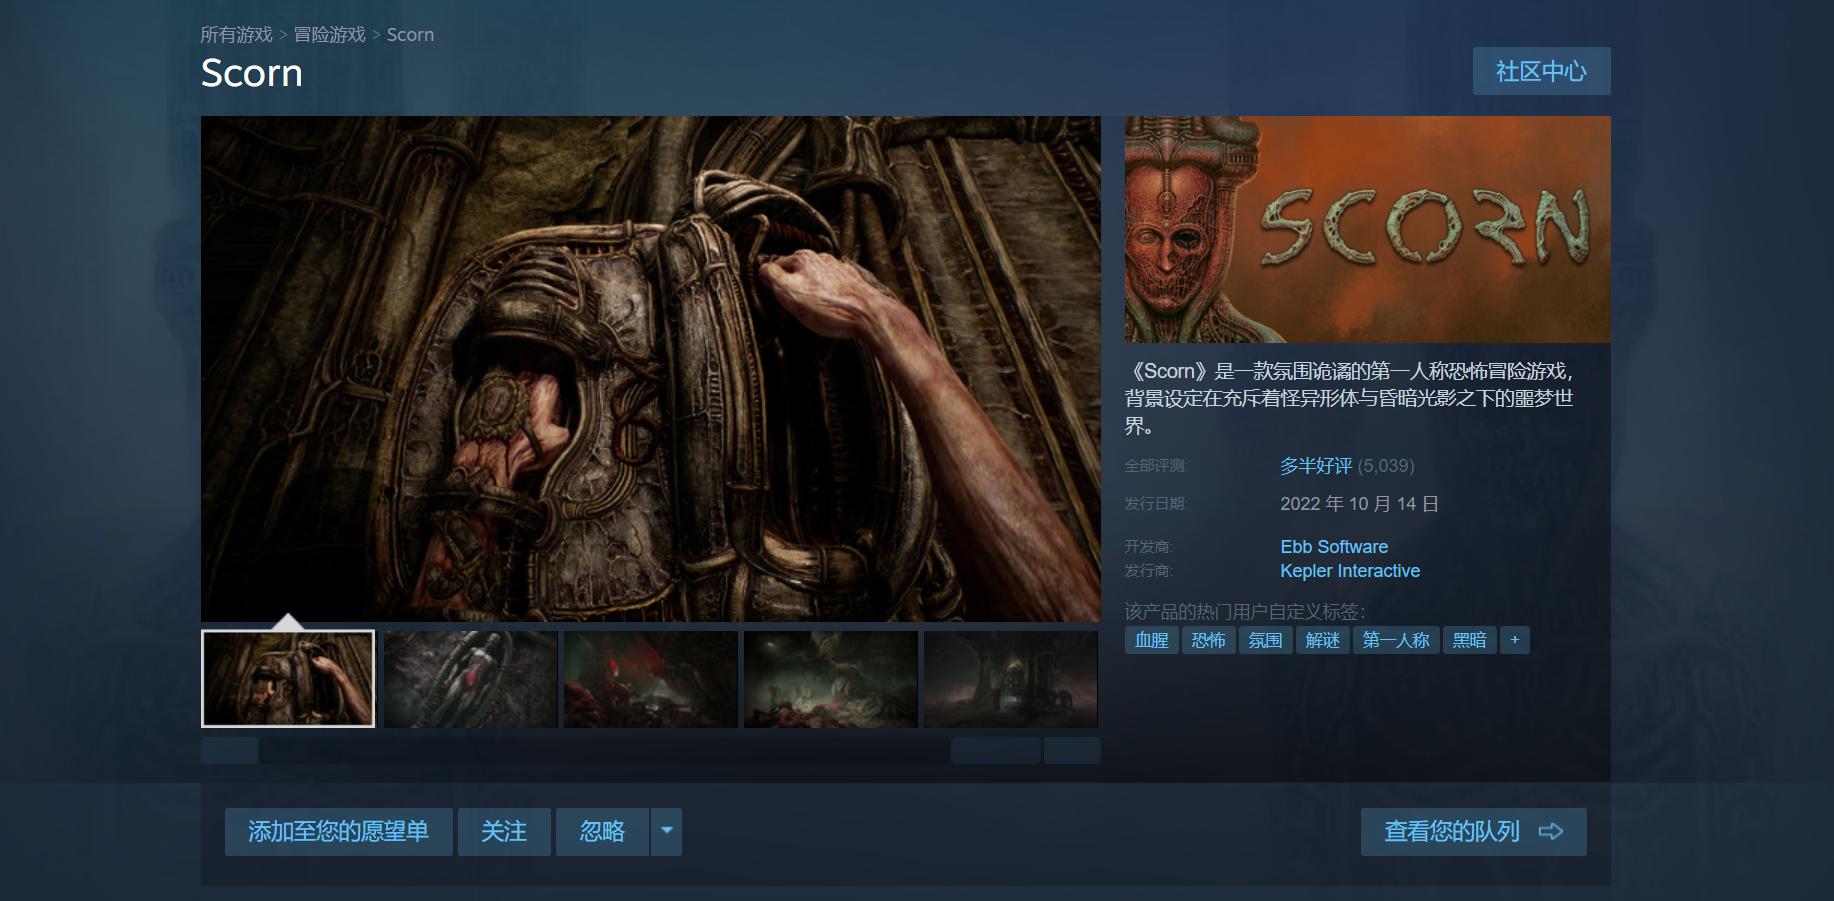Viewport: 1834px width, 901px height.
Task: Open the 社区中心 community hub
Action: (1541, 71)
